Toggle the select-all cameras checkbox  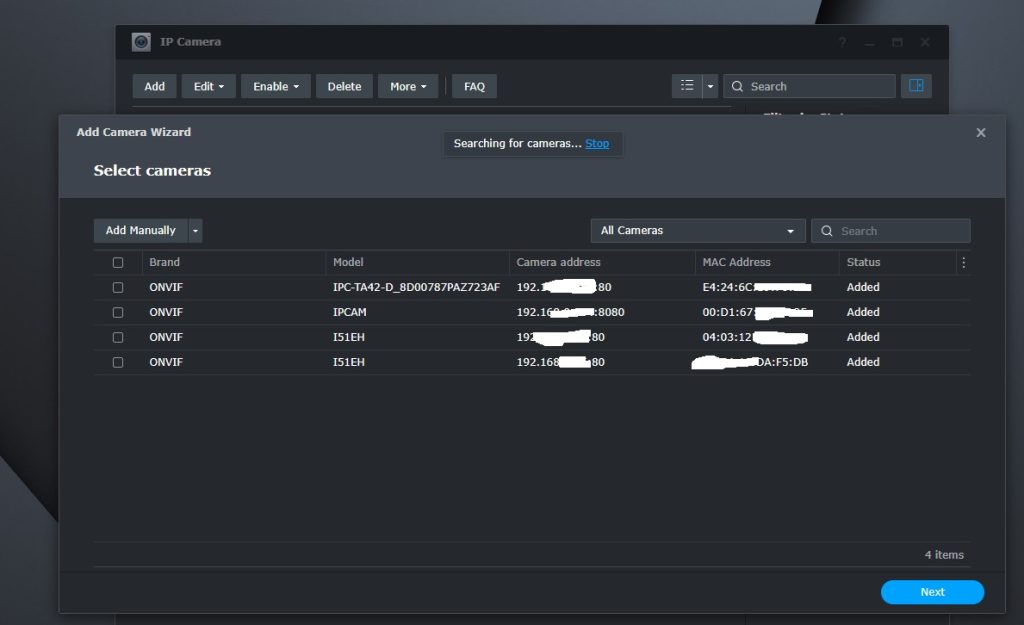click(x=118, y=263)
